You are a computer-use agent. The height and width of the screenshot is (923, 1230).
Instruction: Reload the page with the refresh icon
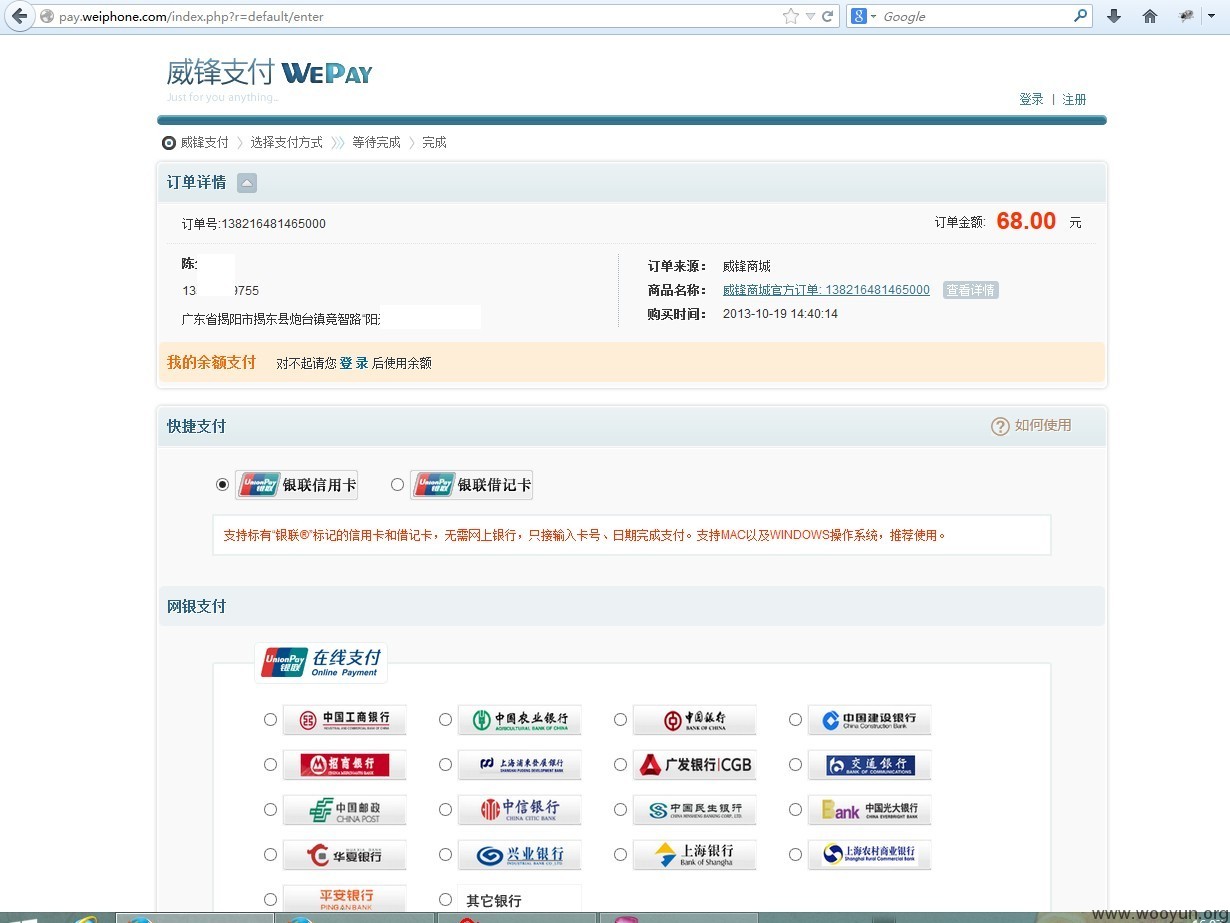click(x=828, y=16)
